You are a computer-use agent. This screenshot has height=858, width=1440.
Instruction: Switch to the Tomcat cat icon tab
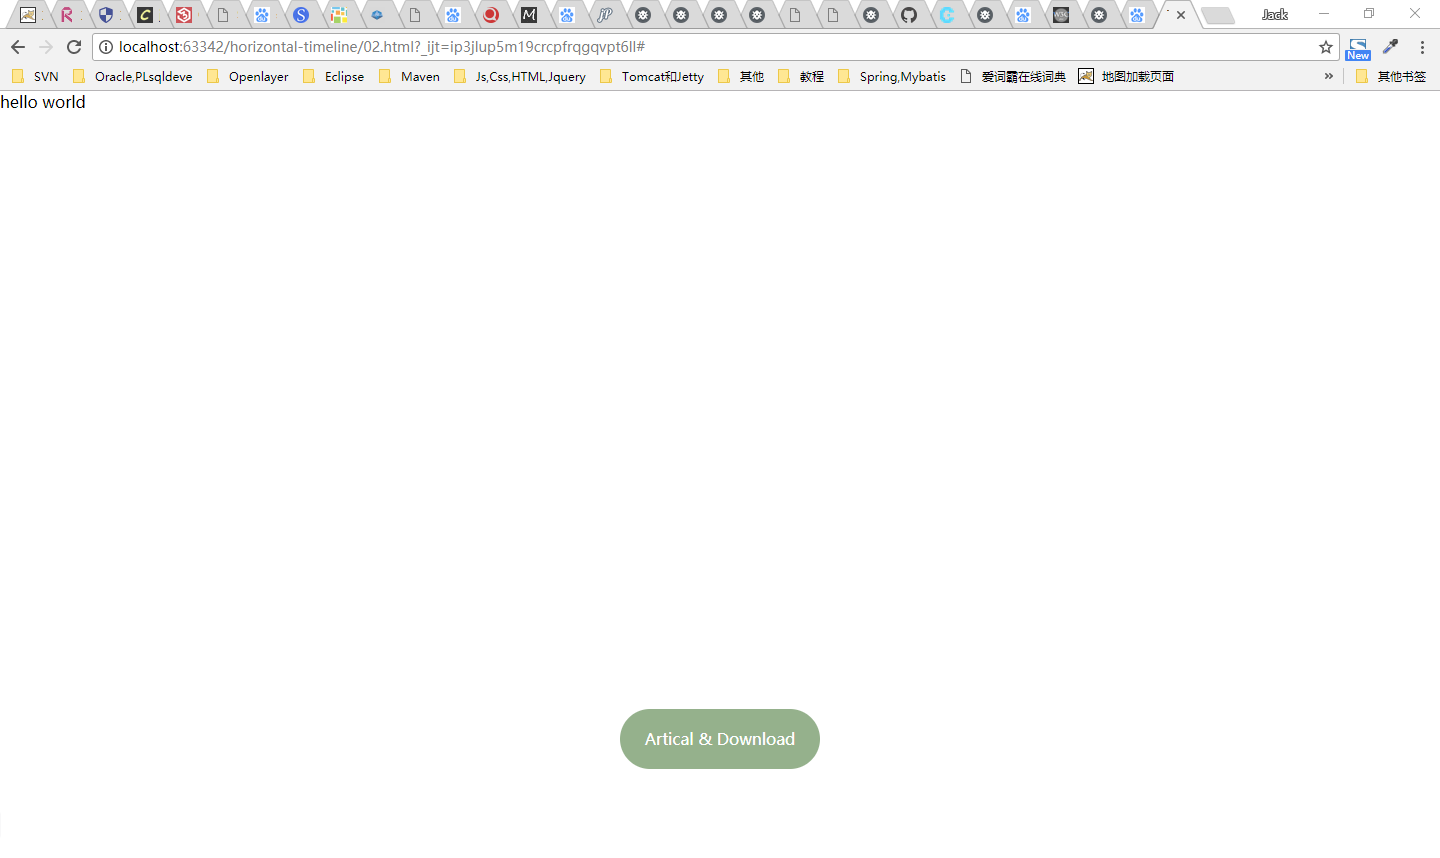[x=28, y=15]
